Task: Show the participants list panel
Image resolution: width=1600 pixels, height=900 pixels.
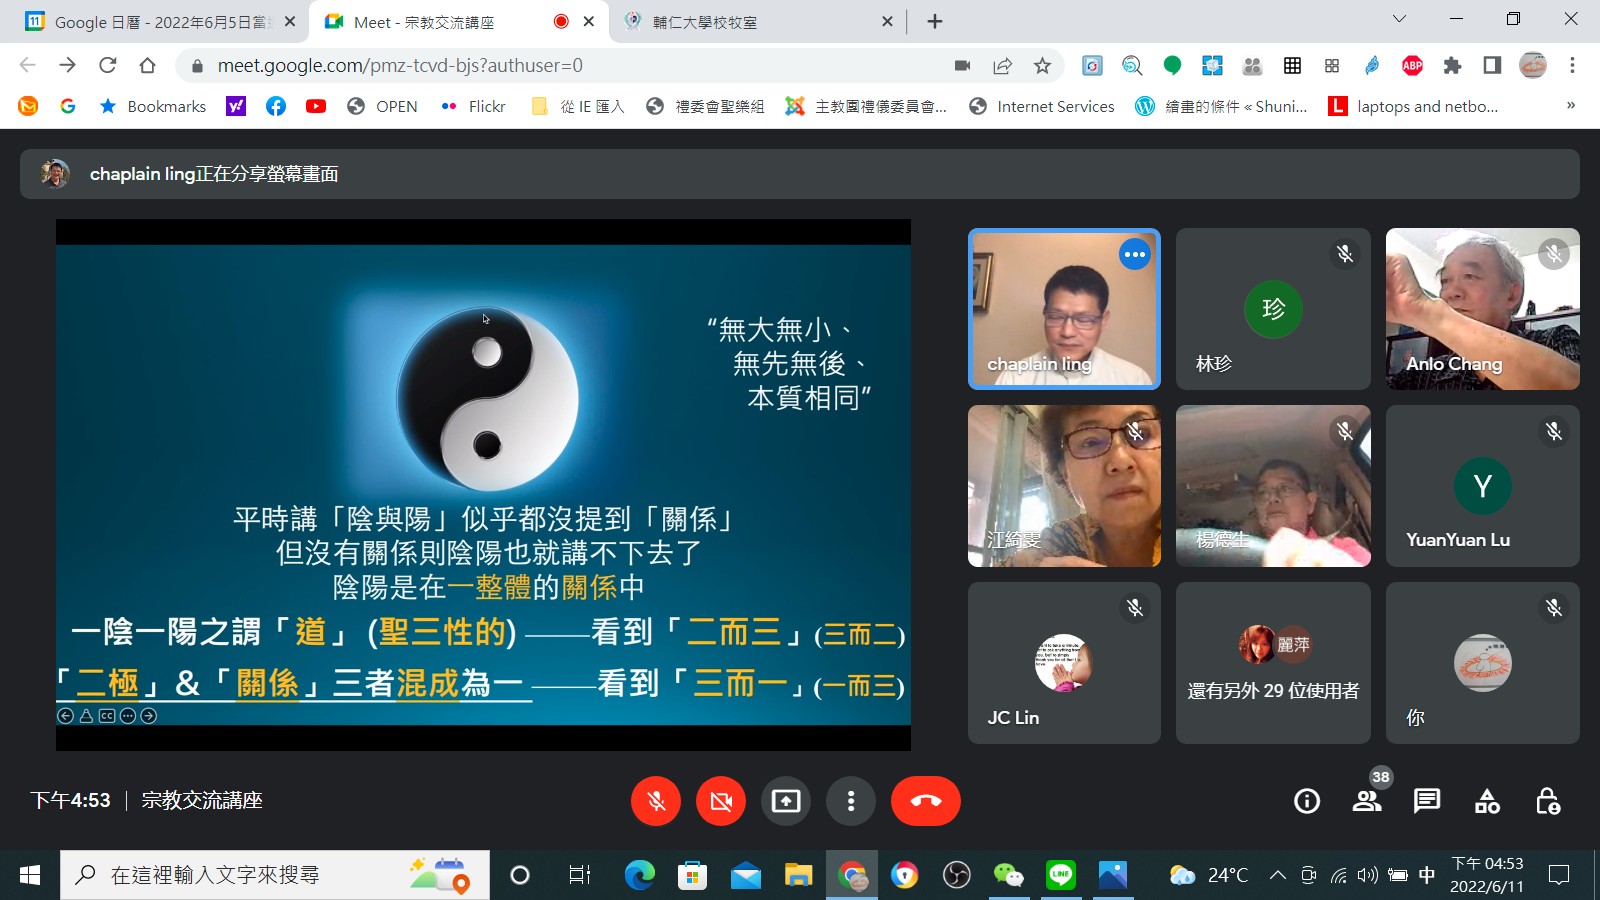Action: [x=1366, y=801]
